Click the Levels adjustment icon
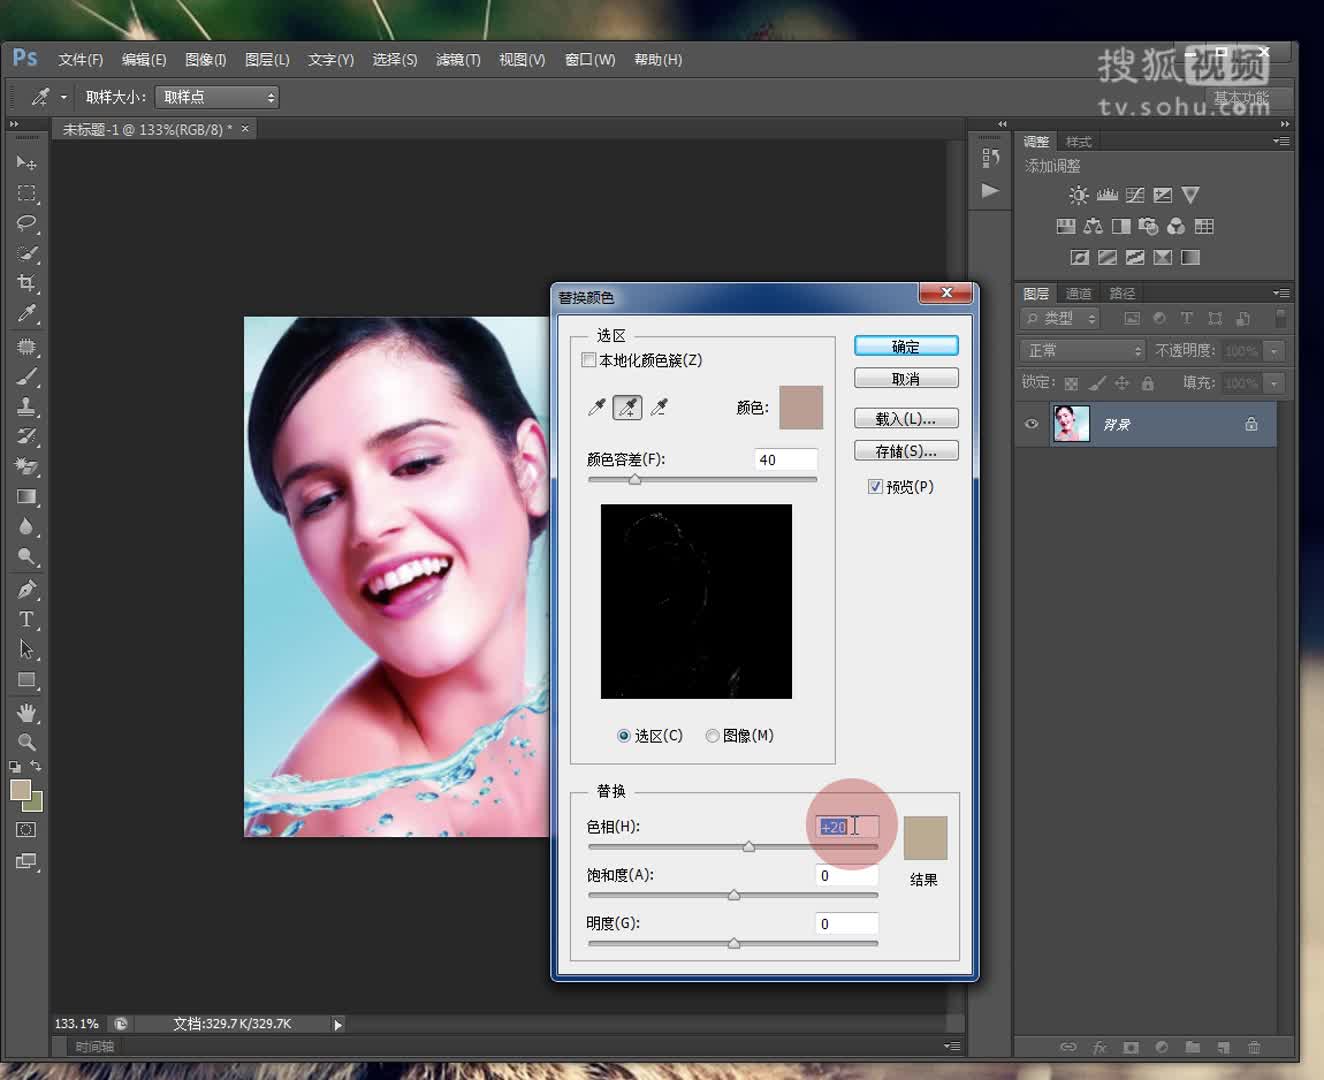This screenshot has height=1080, width=1324. [x=1107, y=195]
